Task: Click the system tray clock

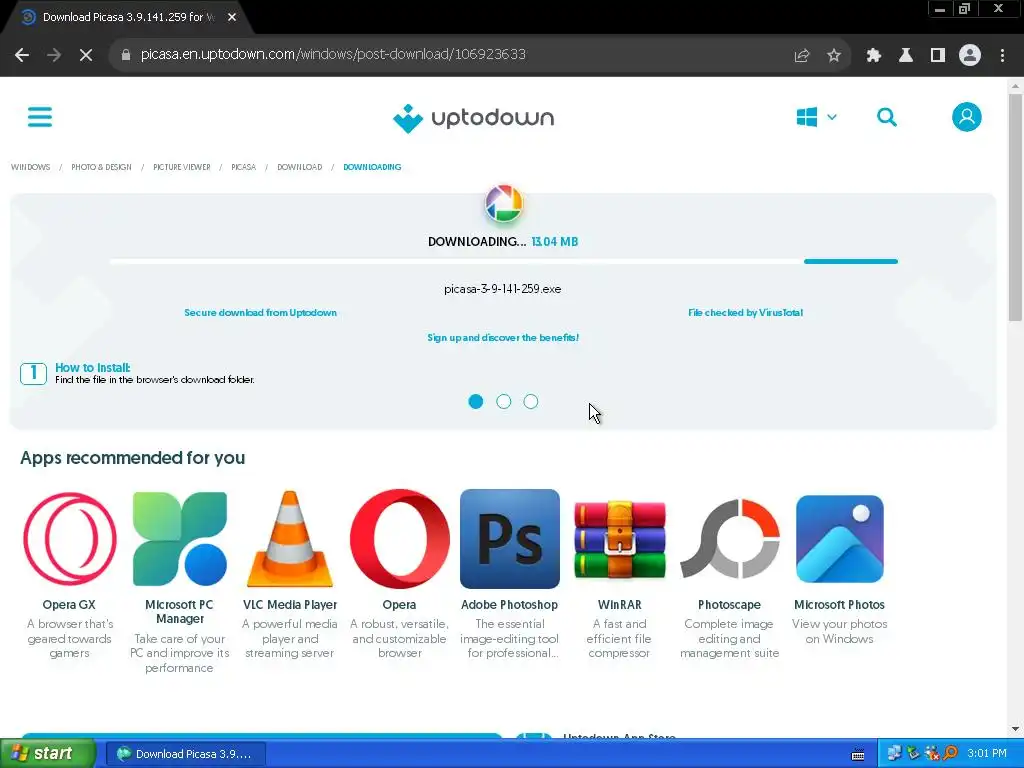Action: [x=987, y=754]
